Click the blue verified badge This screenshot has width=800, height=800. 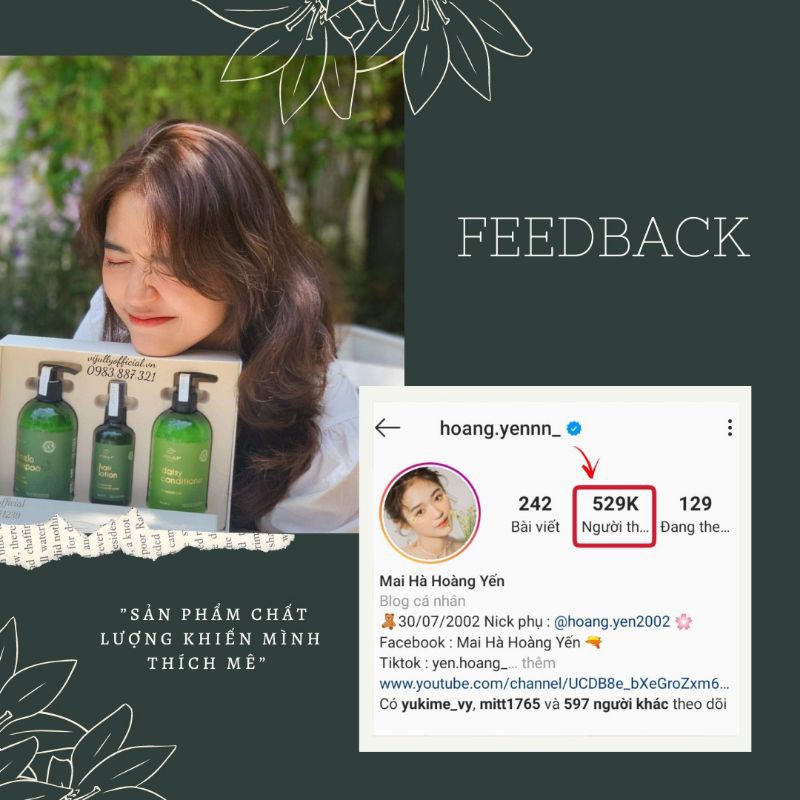[x=574, y=428]
